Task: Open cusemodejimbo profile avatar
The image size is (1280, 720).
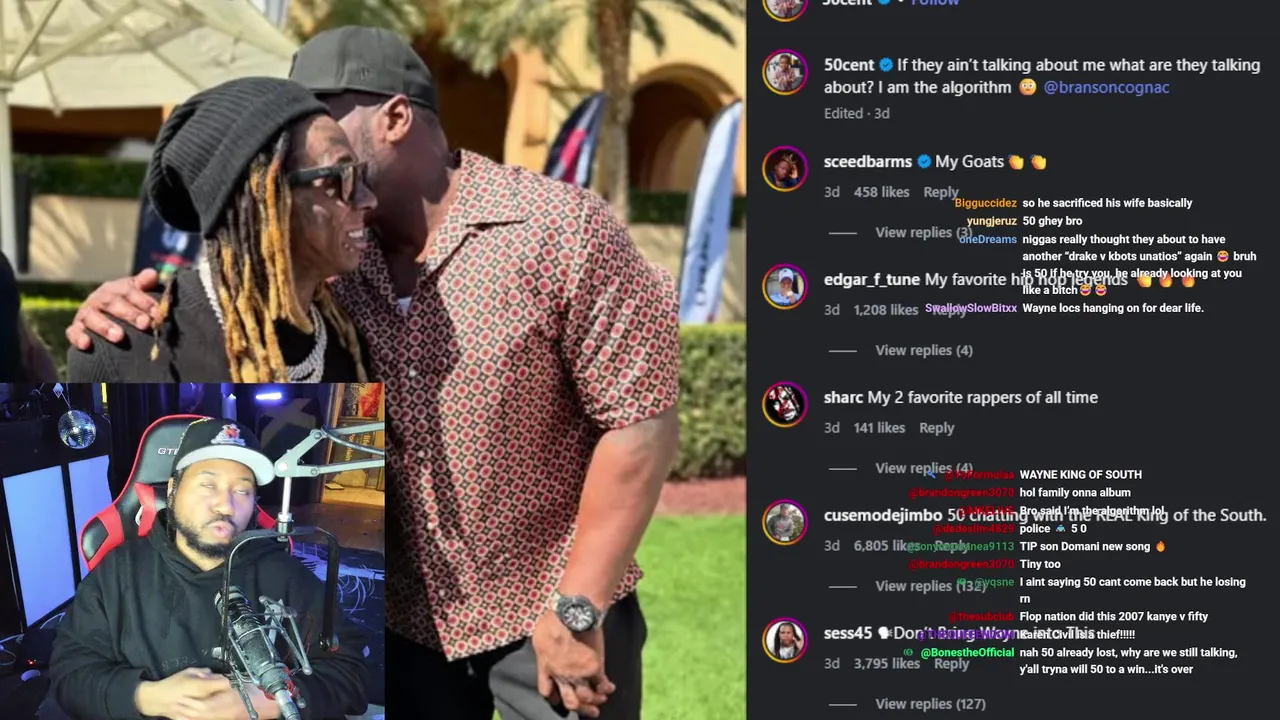Action: [x=785, y=522]
